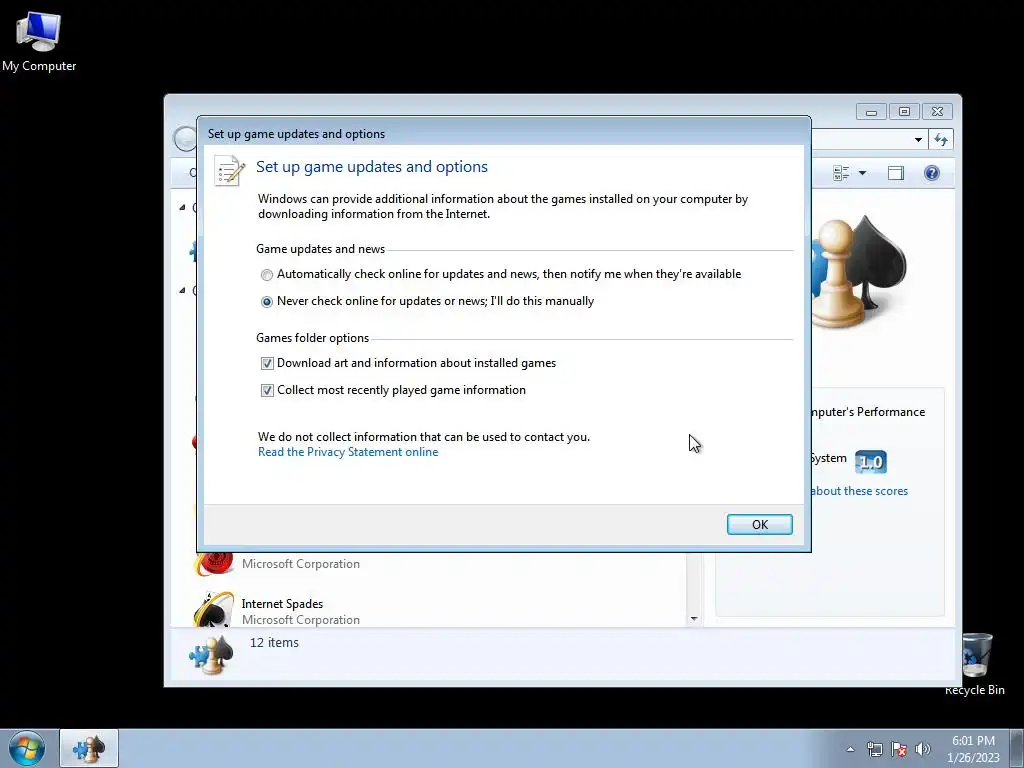Select Never check online for updates option
Screen dimensions: 1024x768
tap(266, 302)
